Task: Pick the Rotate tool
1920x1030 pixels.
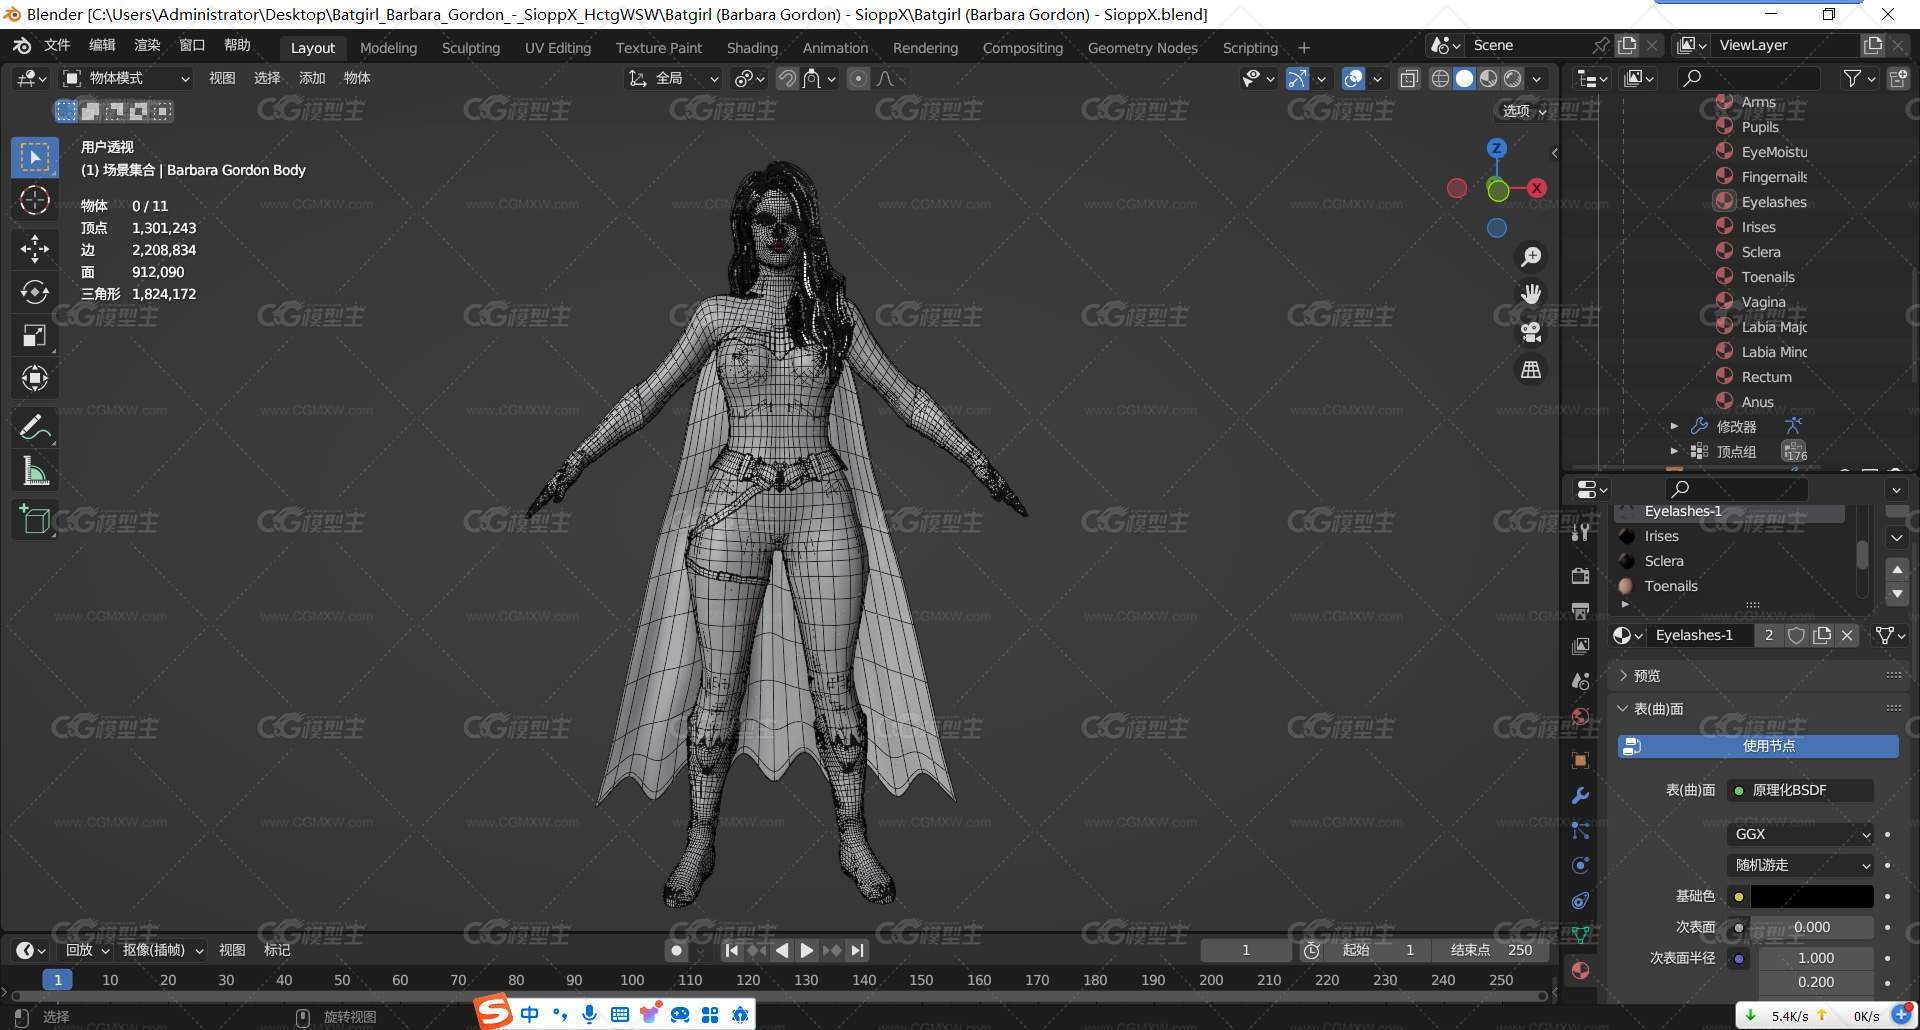Action: [x=35, y=292]
